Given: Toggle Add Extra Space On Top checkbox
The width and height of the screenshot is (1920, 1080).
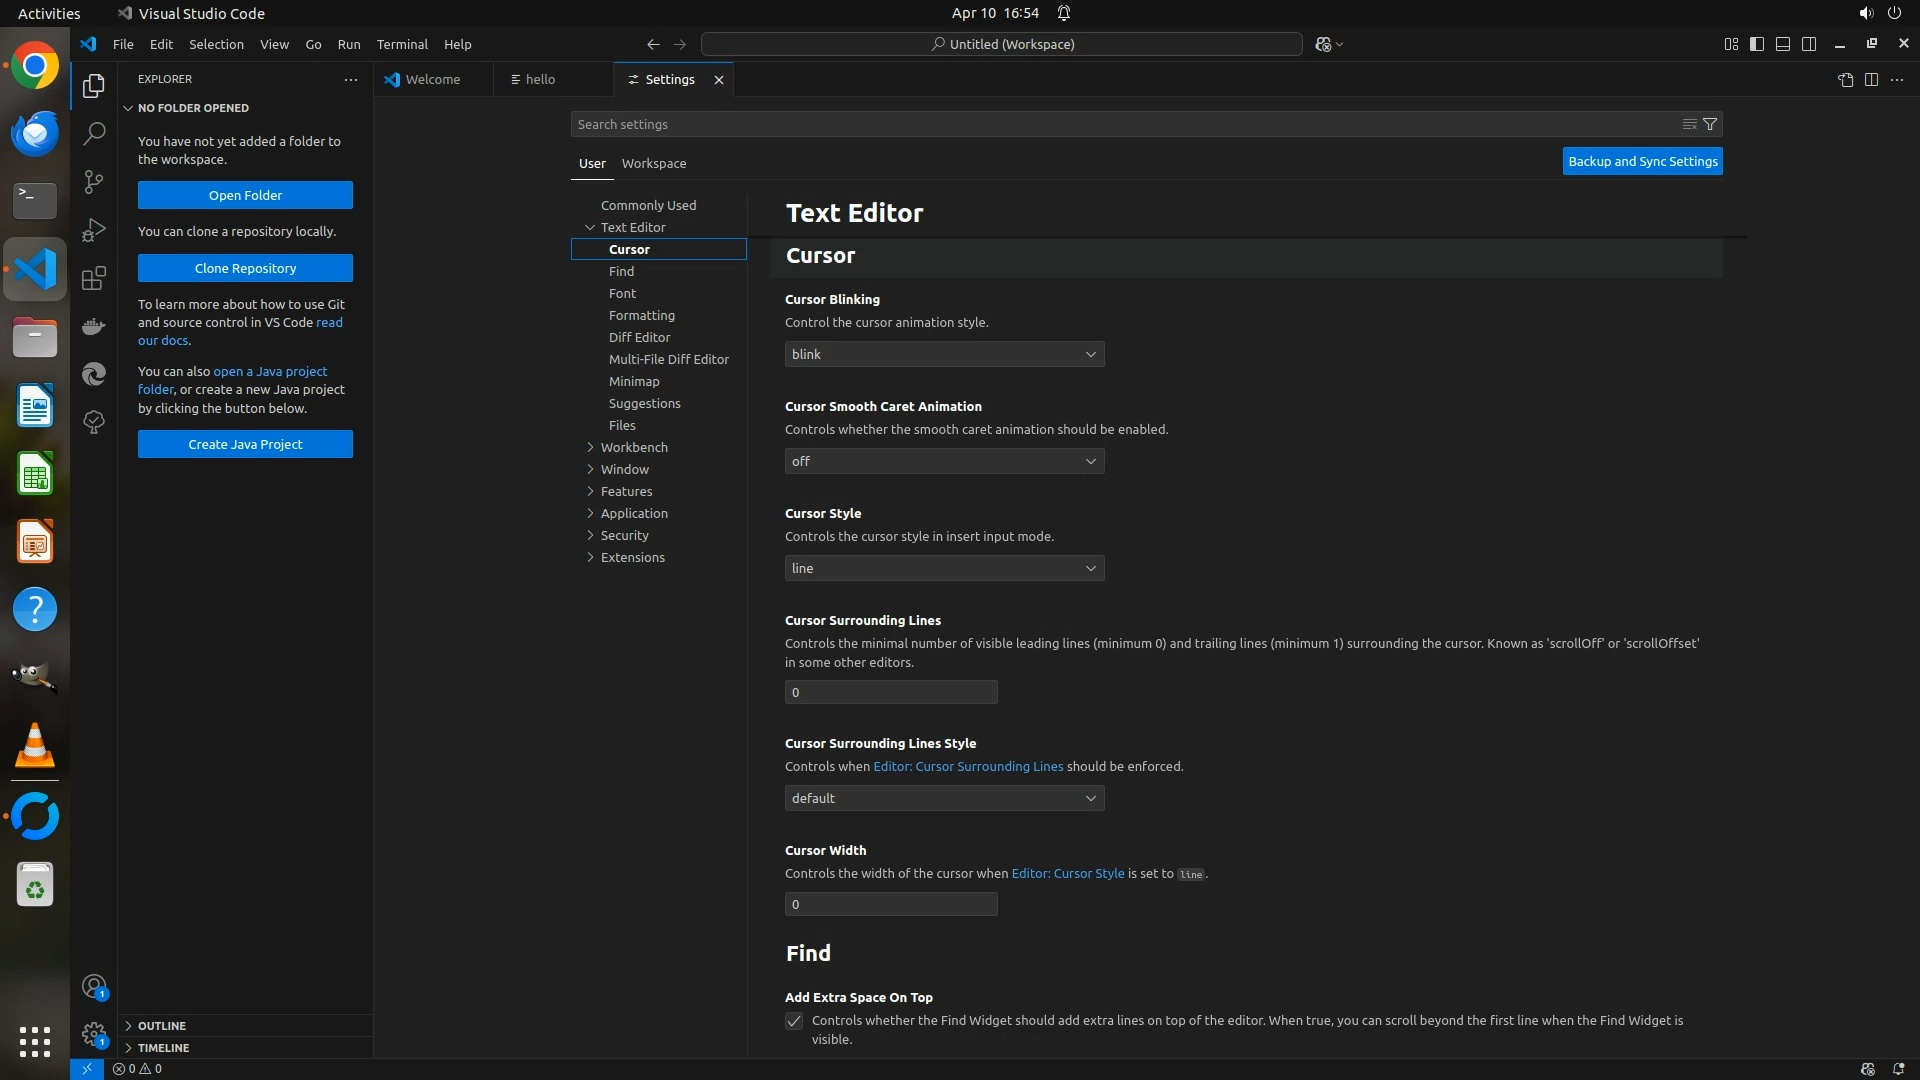Looking at the screenshot, I should 794,1021.
